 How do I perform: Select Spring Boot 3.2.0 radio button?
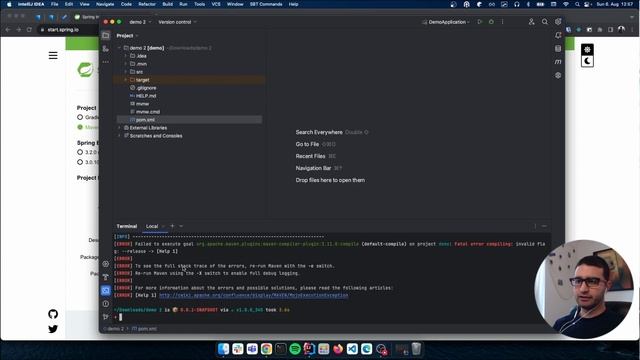coord(80,152)
